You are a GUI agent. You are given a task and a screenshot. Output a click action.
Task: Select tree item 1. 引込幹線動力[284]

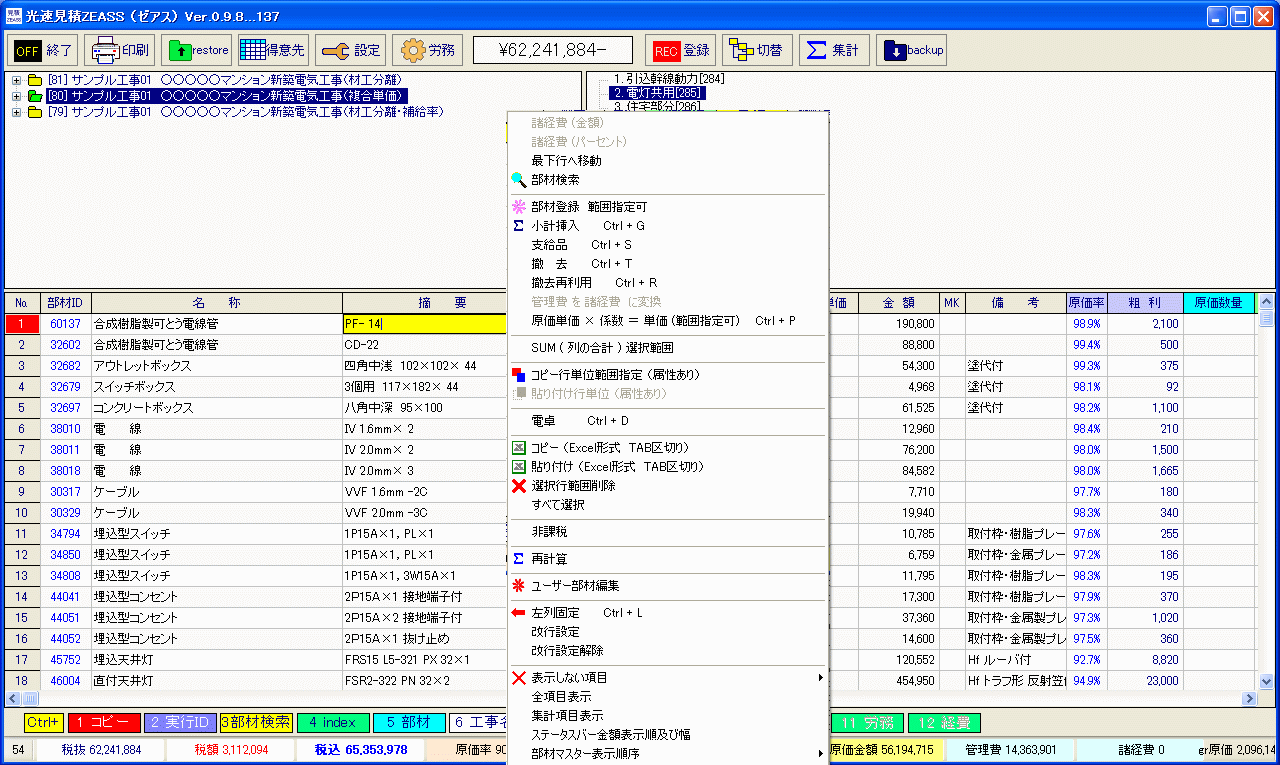click(x=668, y=78)
